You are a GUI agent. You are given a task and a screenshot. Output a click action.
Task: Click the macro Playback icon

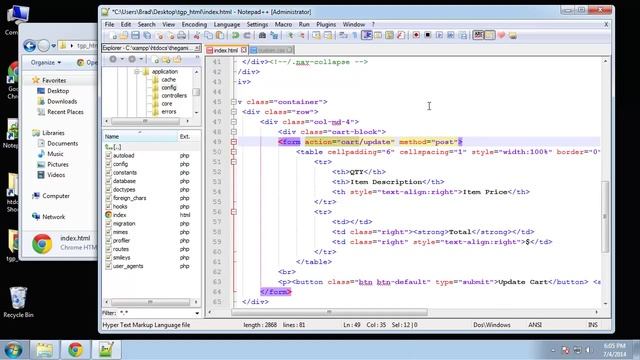pyautogui.click(x=439, y=36)
